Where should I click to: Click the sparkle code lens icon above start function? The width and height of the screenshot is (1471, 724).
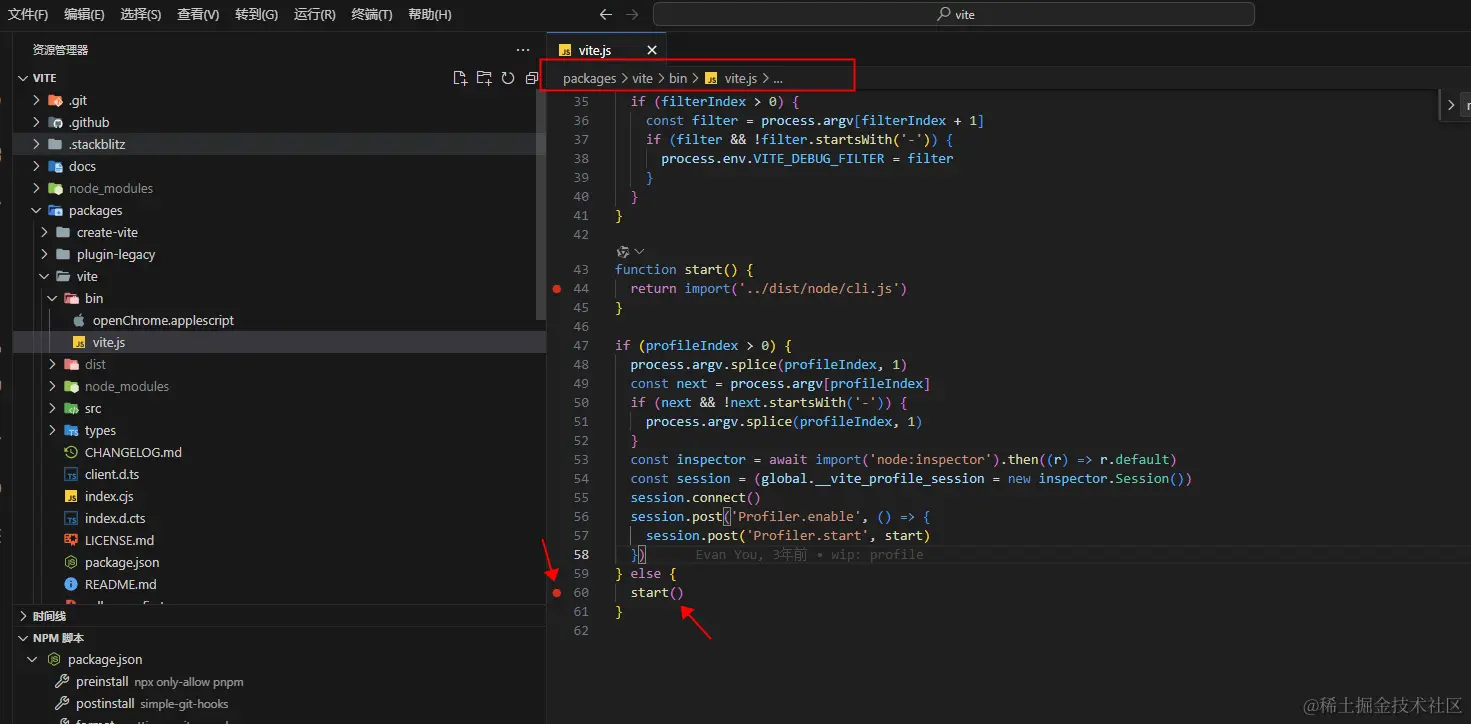point(623,252)
